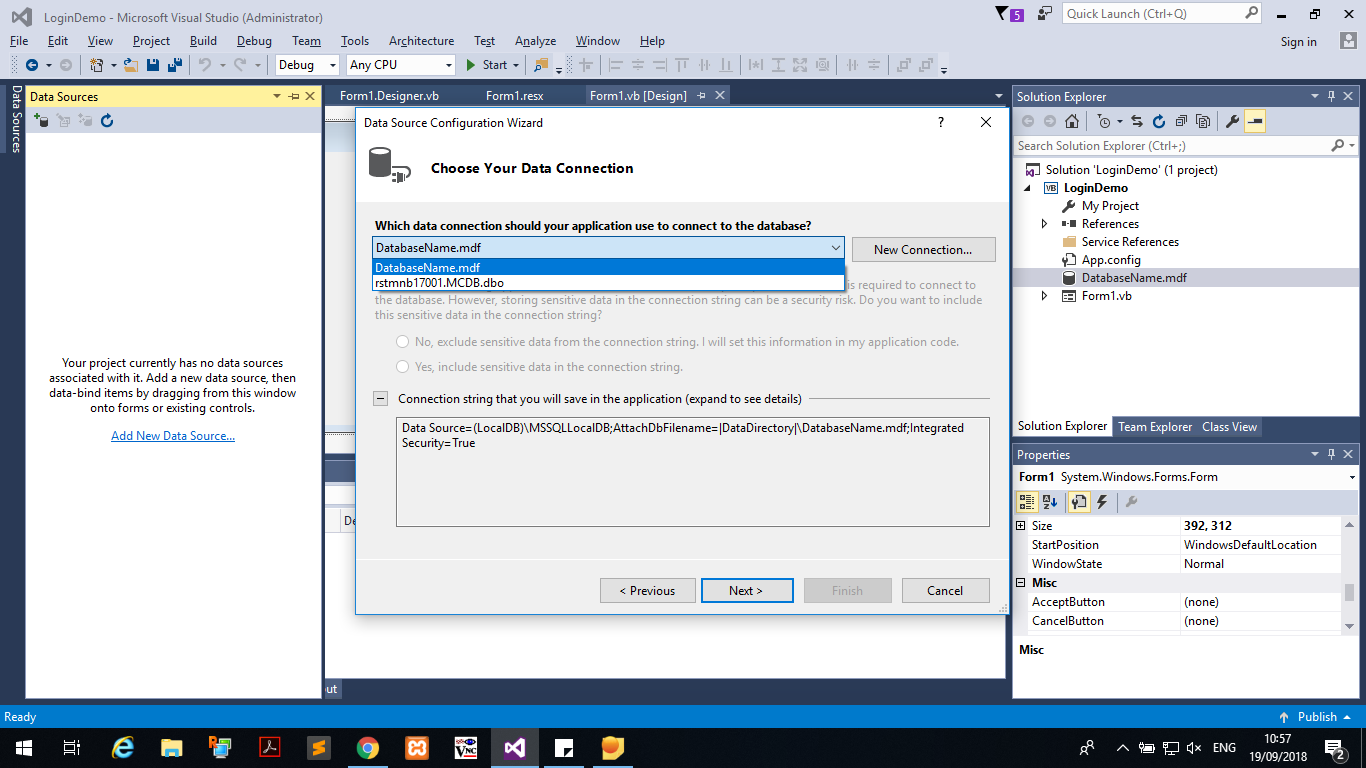Show Events lightning icon in Properties

[1102, 502]
